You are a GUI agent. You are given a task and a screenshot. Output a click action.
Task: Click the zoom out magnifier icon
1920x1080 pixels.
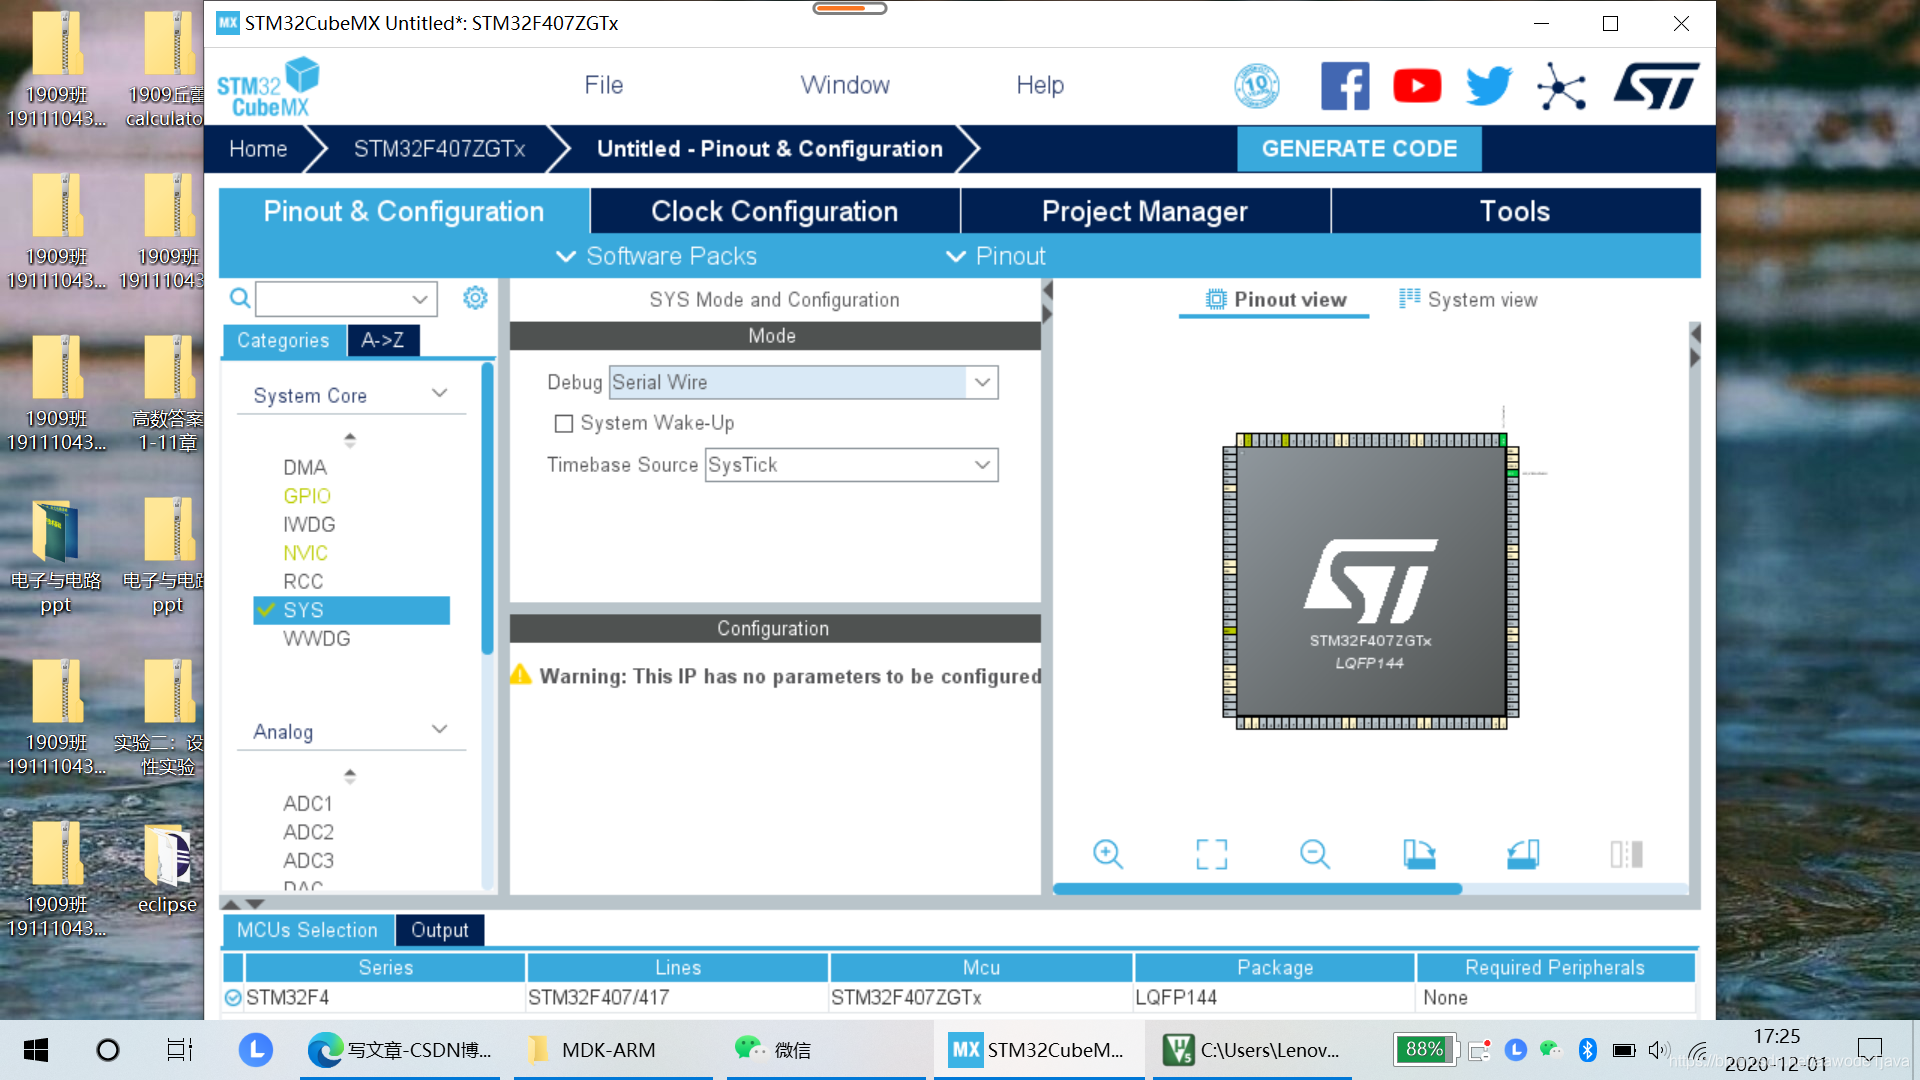click(x=1314, y=854)
